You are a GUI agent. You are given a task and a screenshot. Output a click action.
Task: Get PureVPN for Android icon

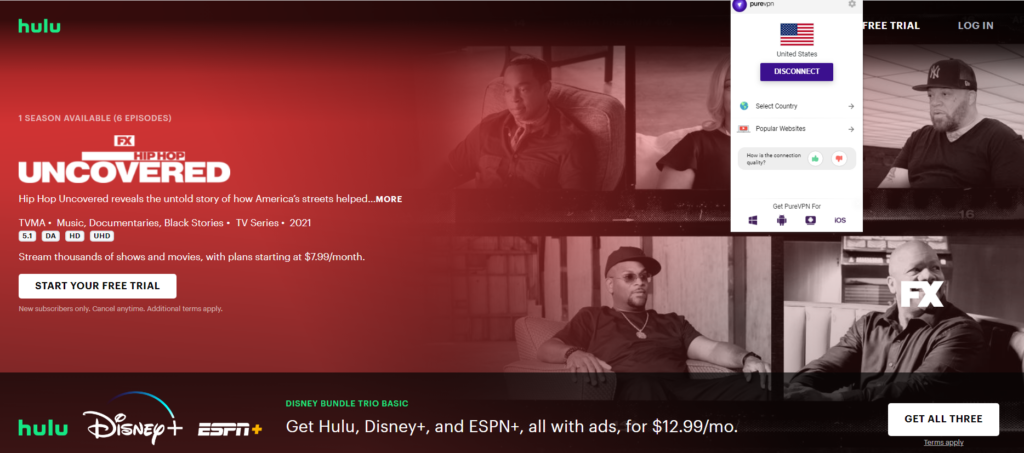coord(782,221)
